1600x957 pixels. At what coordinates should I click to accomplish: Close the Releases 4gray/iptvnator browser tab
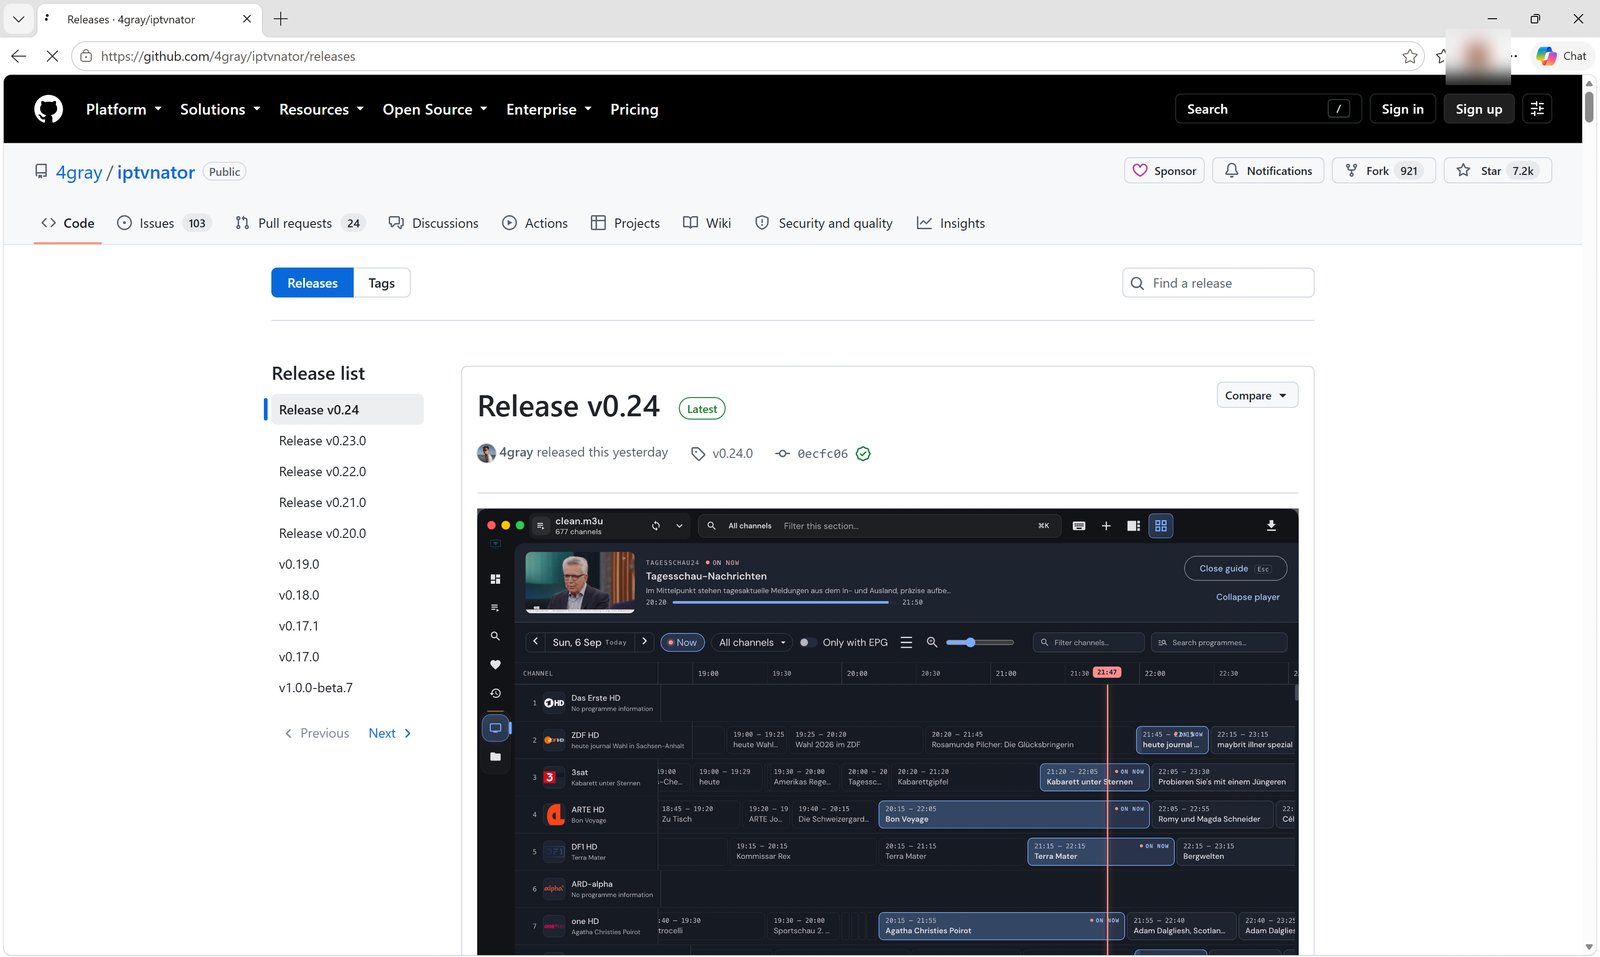247,19
